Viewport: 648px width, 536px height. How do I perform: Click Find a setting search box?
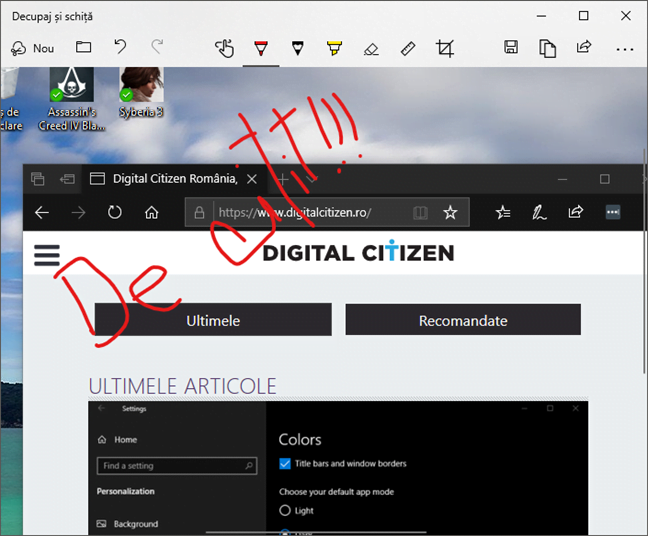click(x=177, y=466)
